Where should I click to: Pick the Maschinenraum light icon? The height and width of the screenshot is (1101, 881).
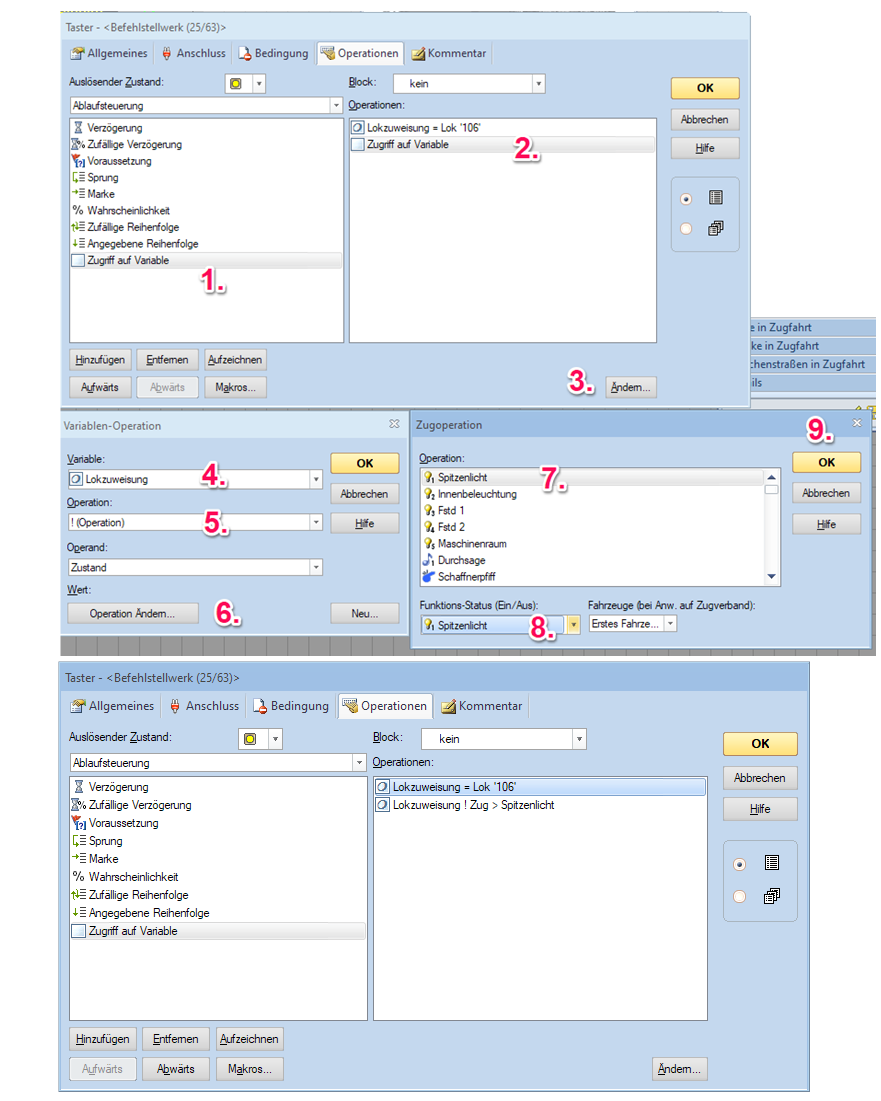[429, 543]
